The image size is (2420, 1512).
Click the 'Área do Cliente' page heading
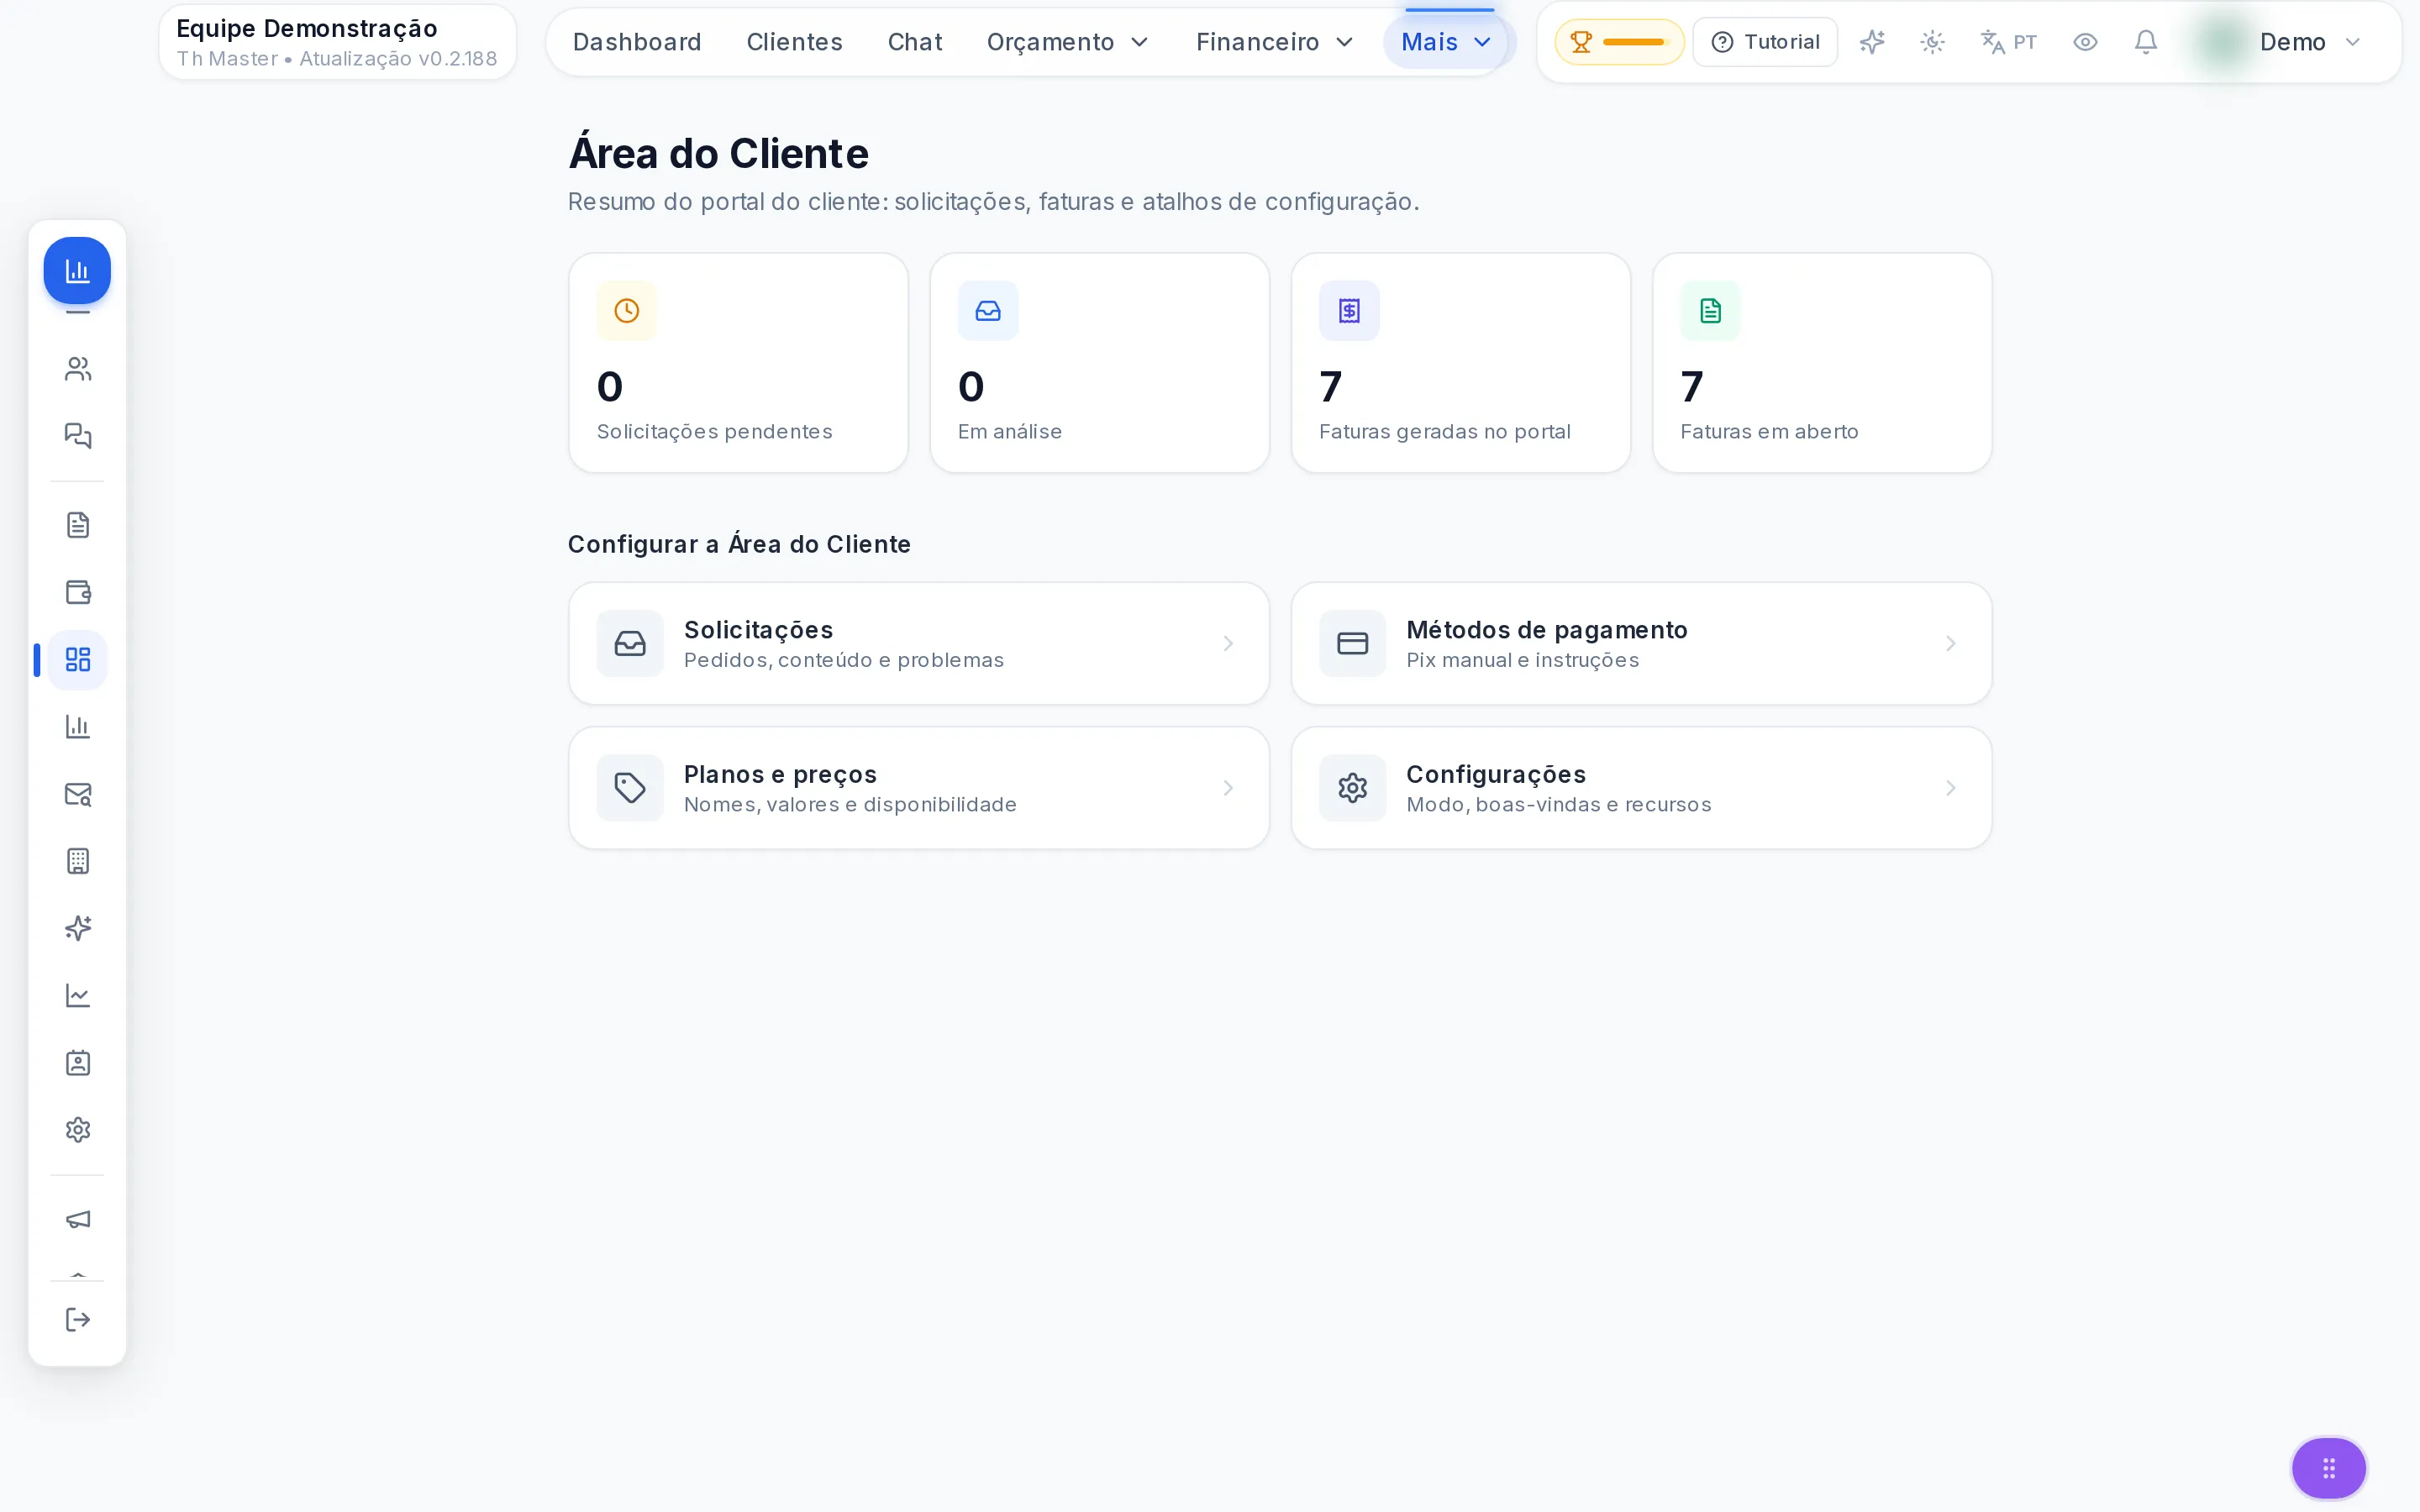pos(718,154)
